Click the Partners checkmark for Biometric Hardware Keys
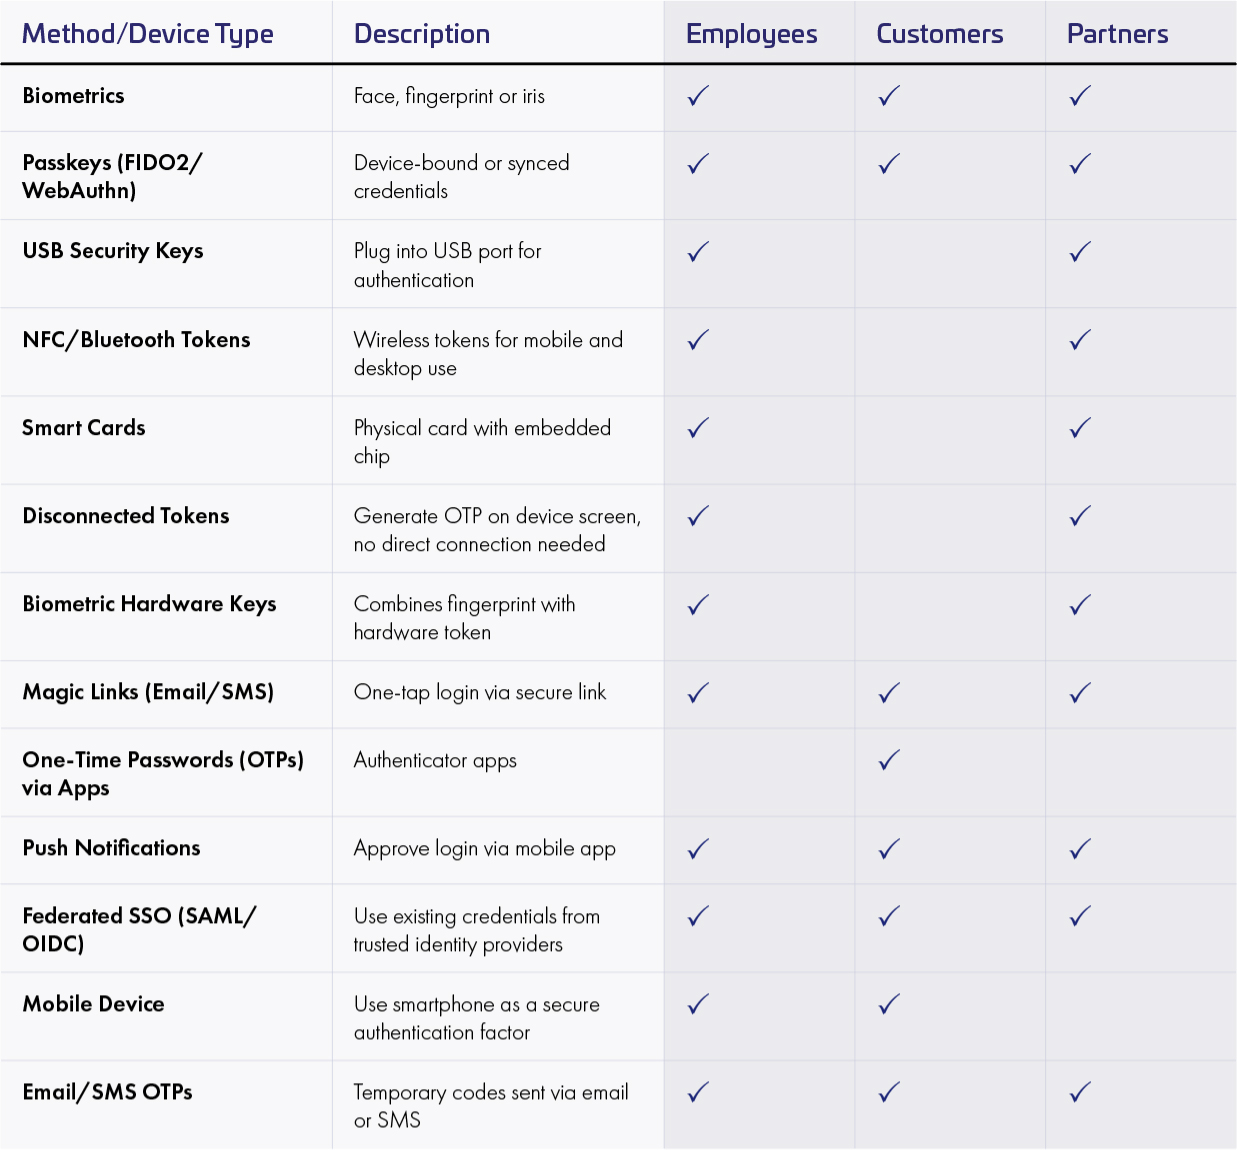The image size is (1237, 1150). click(x=1080, y=604)
